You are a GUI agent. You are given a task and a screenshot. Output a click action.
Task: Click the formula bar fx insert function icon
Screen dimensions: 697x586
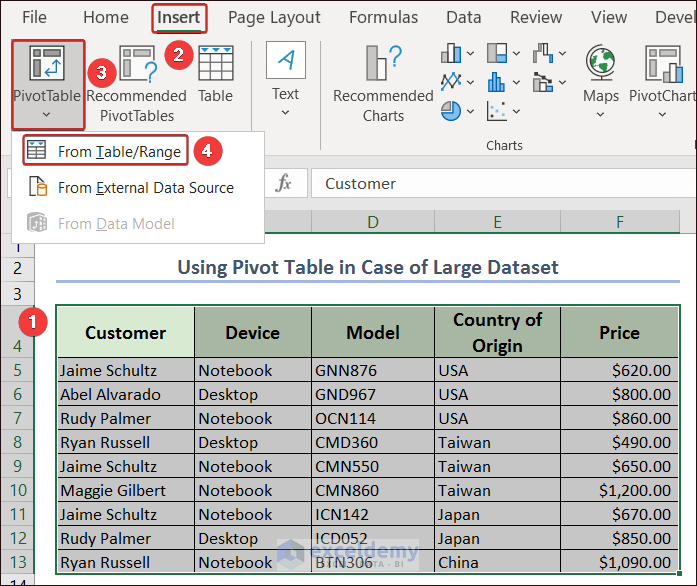284,183
